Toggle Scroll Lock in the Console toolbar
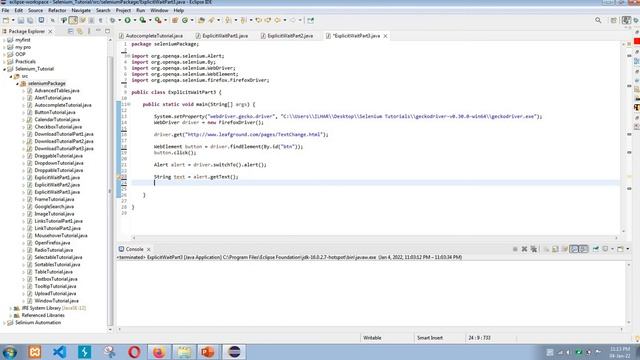Image resolution: width=640 pixels, height=360 pixels. (x=556, y=249)
